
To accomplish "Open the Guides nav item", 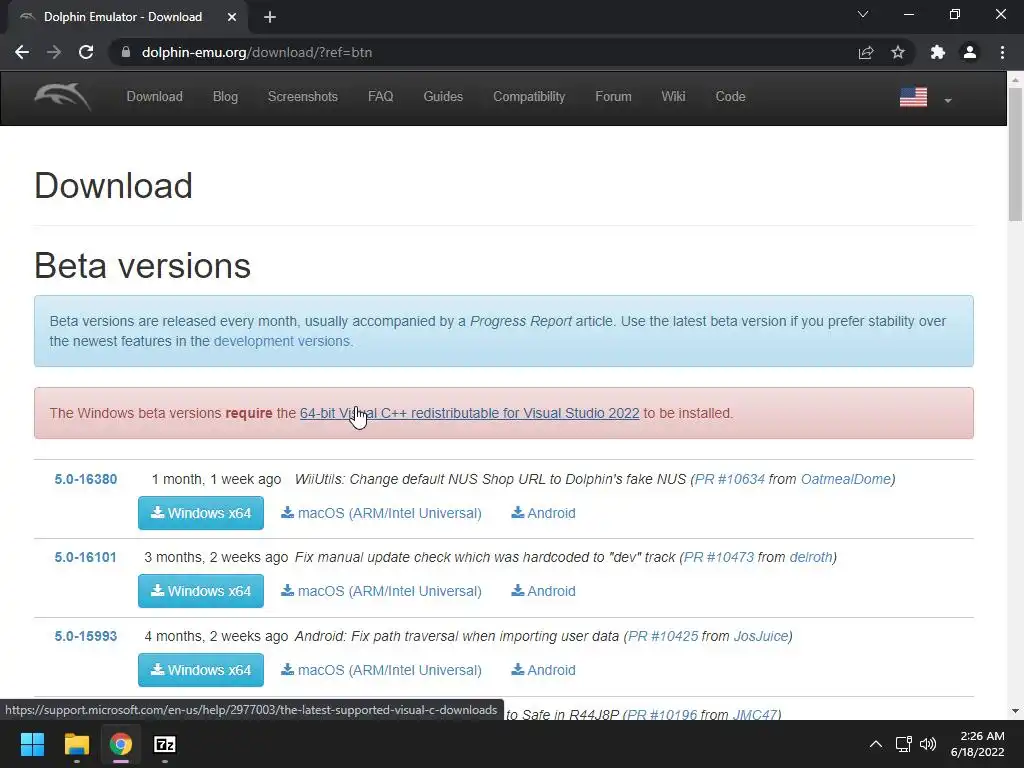I will [x=443, y=97].
